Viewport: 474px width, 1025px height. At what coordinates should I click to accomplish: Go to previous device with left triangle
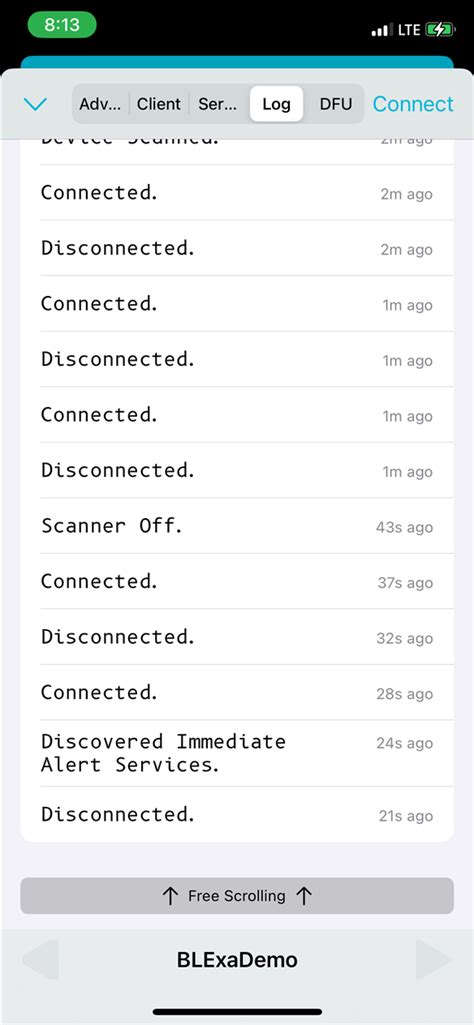click(x=41, y=960)
